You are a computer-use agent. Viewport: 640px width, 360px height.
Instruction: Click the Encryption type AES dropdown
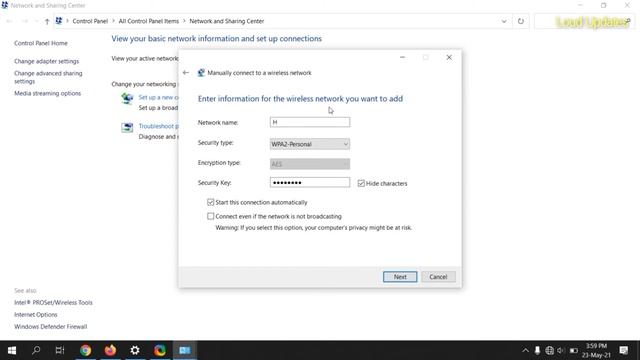(310, 164)
